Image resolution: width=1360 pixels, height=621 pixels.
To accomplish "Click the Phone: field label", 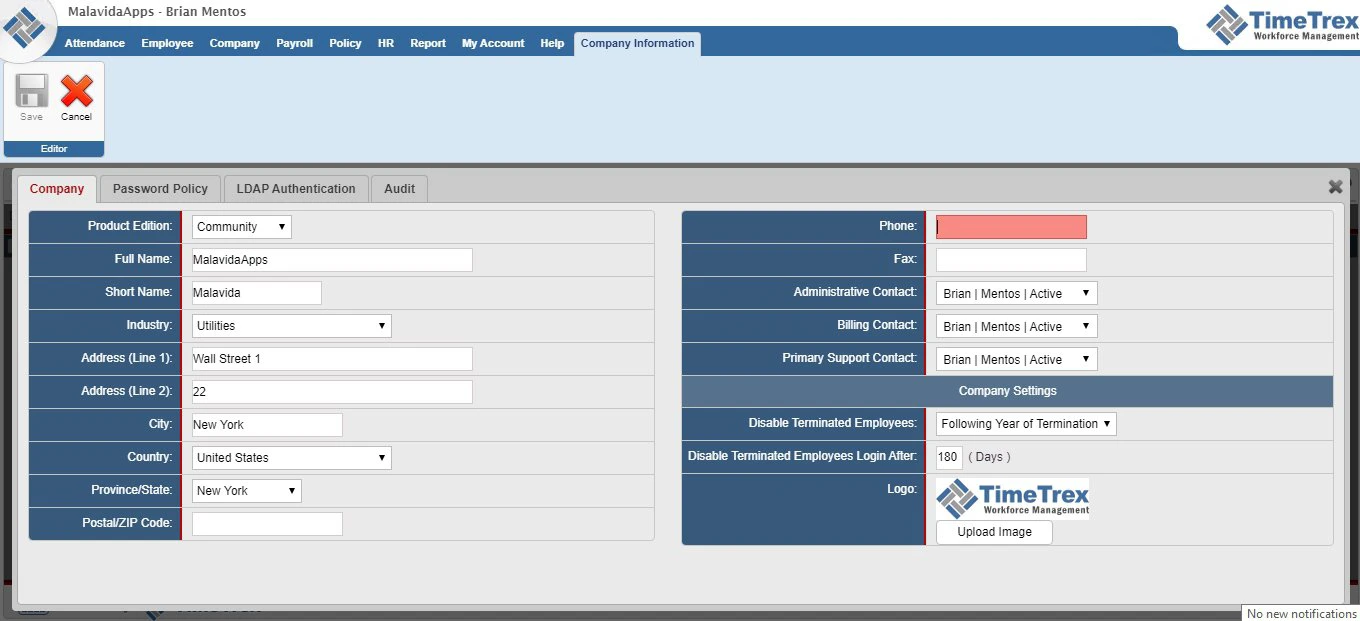I will [x=898, y=227].
